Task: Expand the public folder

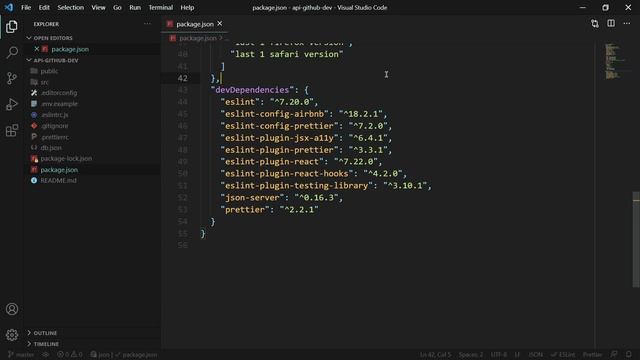Action: [x=49, y=71]
